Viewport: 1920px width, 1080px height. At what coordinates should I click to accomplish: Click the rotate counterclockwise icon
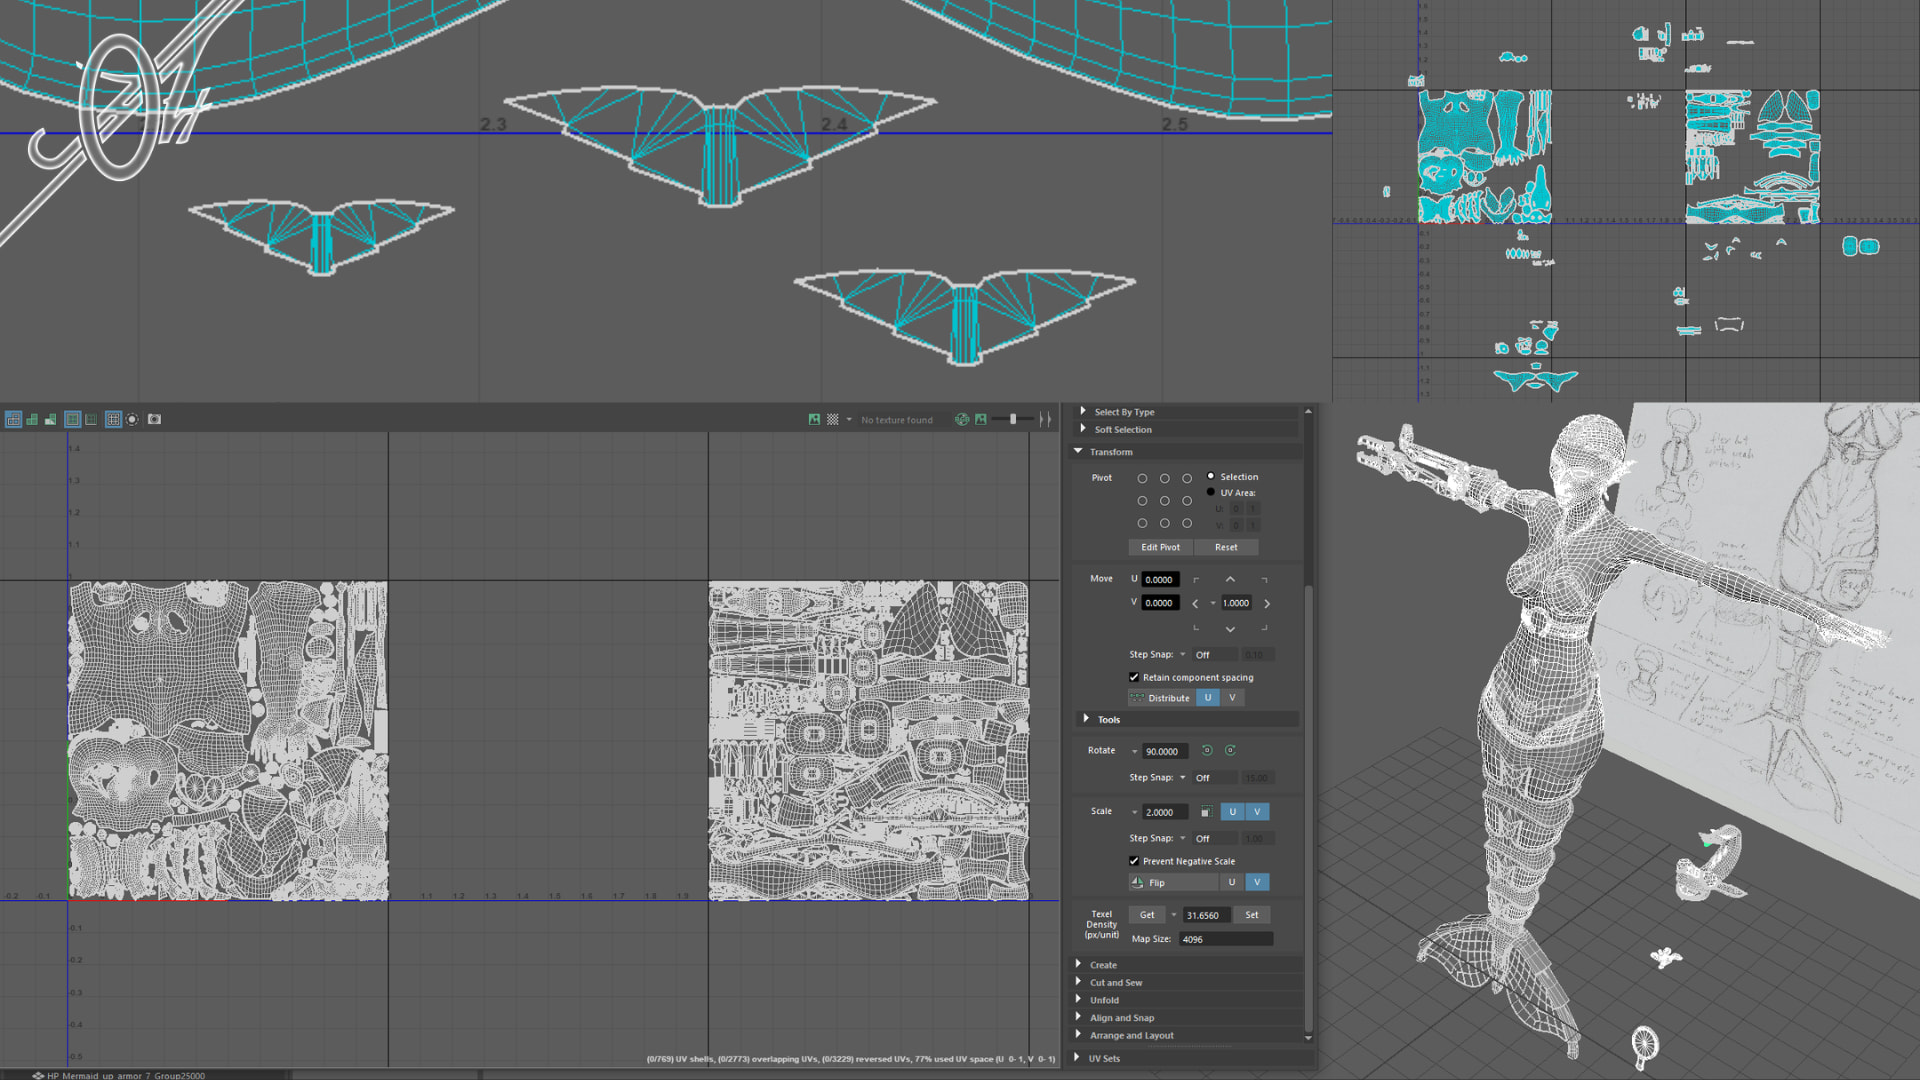pyautogui.click(x=1207, y=751)
